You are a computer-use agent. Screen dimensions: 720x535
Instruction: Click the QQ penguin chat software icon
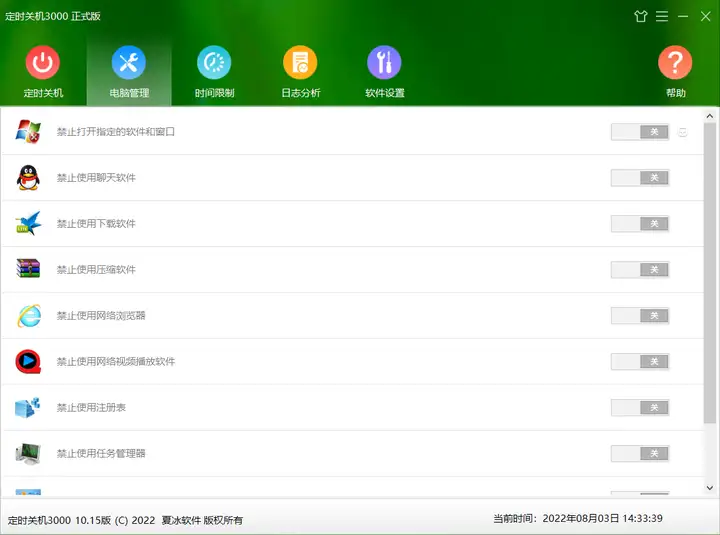pos(28,178)
